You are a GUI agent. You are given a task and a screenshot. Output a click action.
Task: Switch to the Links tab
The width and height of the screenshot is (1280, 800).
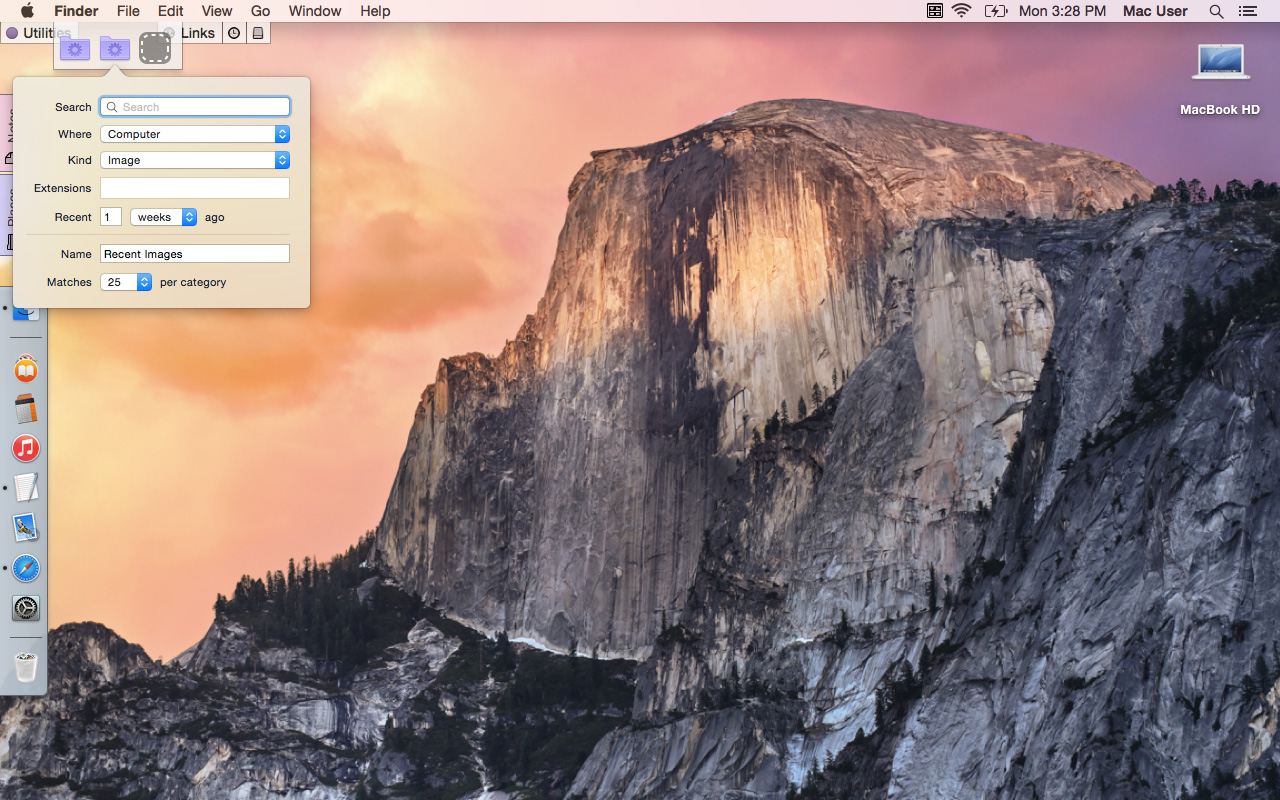click(198, 33)
